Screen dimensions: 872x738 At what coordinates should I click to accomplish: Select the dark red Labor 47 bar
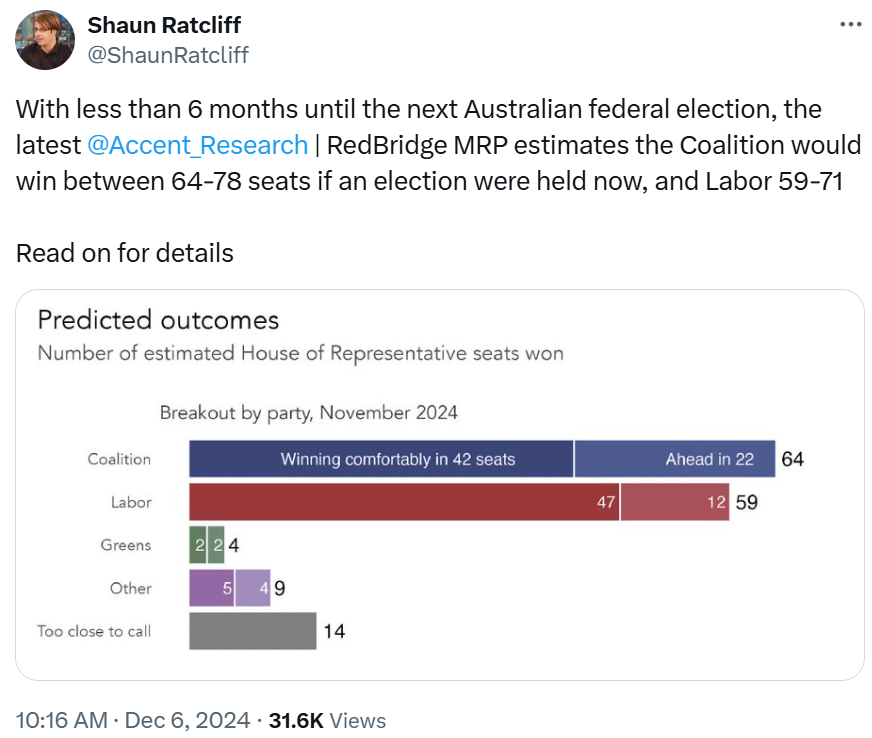tap(404, 502)
